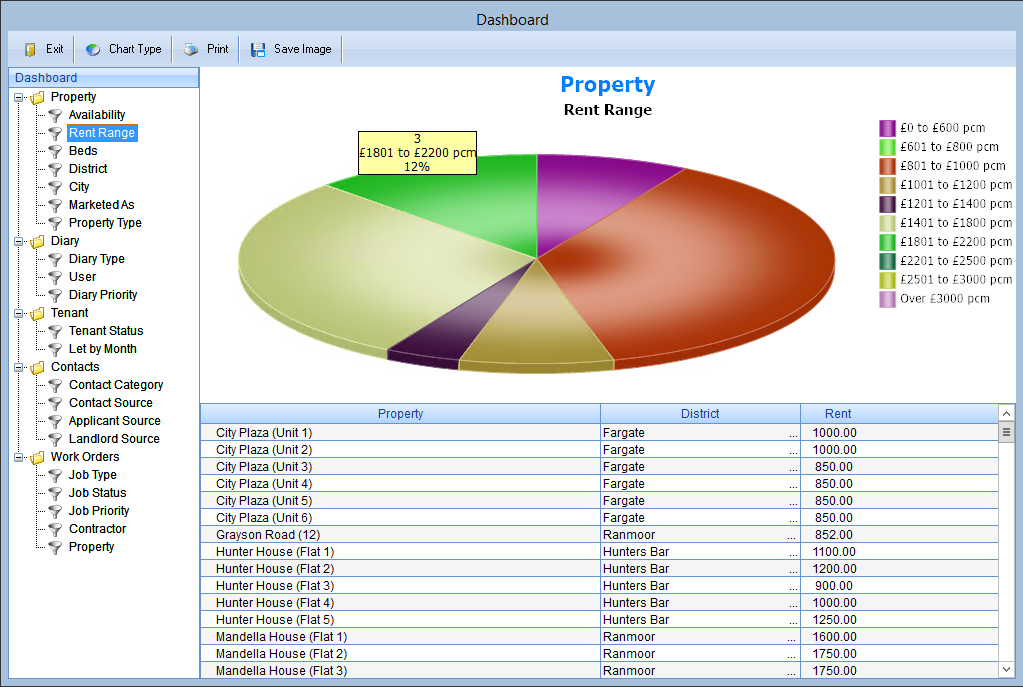The height and width of the screenshot is (687, 1023).
Task: Click the table scrollbar down arrow
Action: click(1006, 669)
